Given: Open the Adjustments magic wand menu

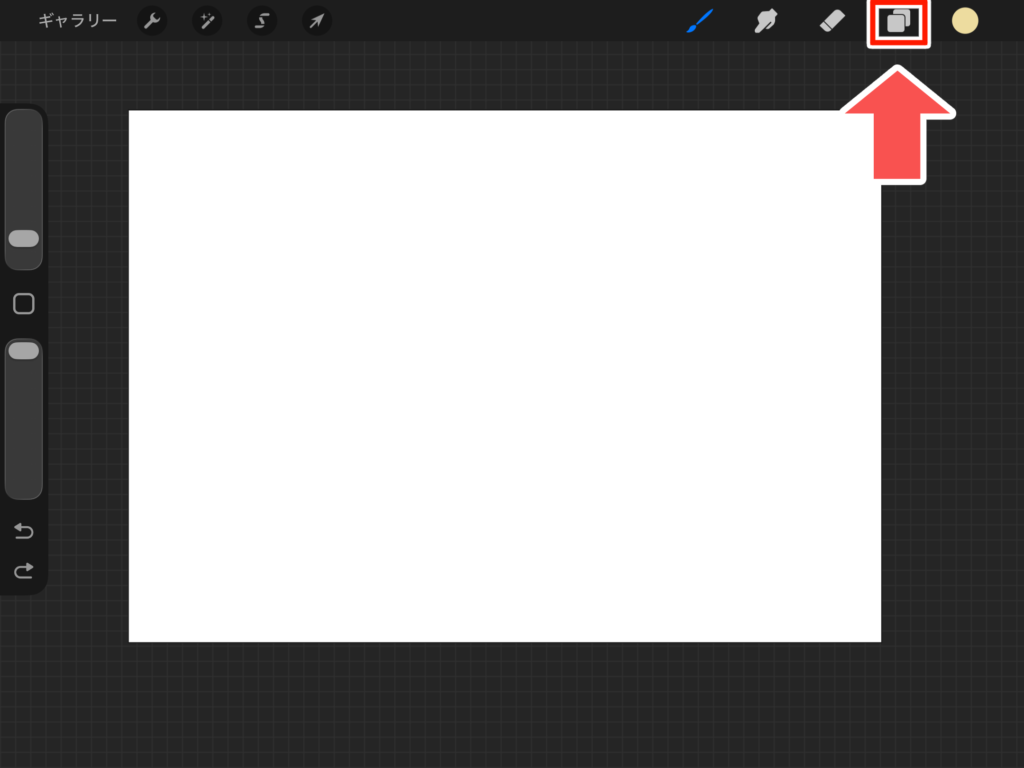Looking at the screenshot, I should coord(207,21).
